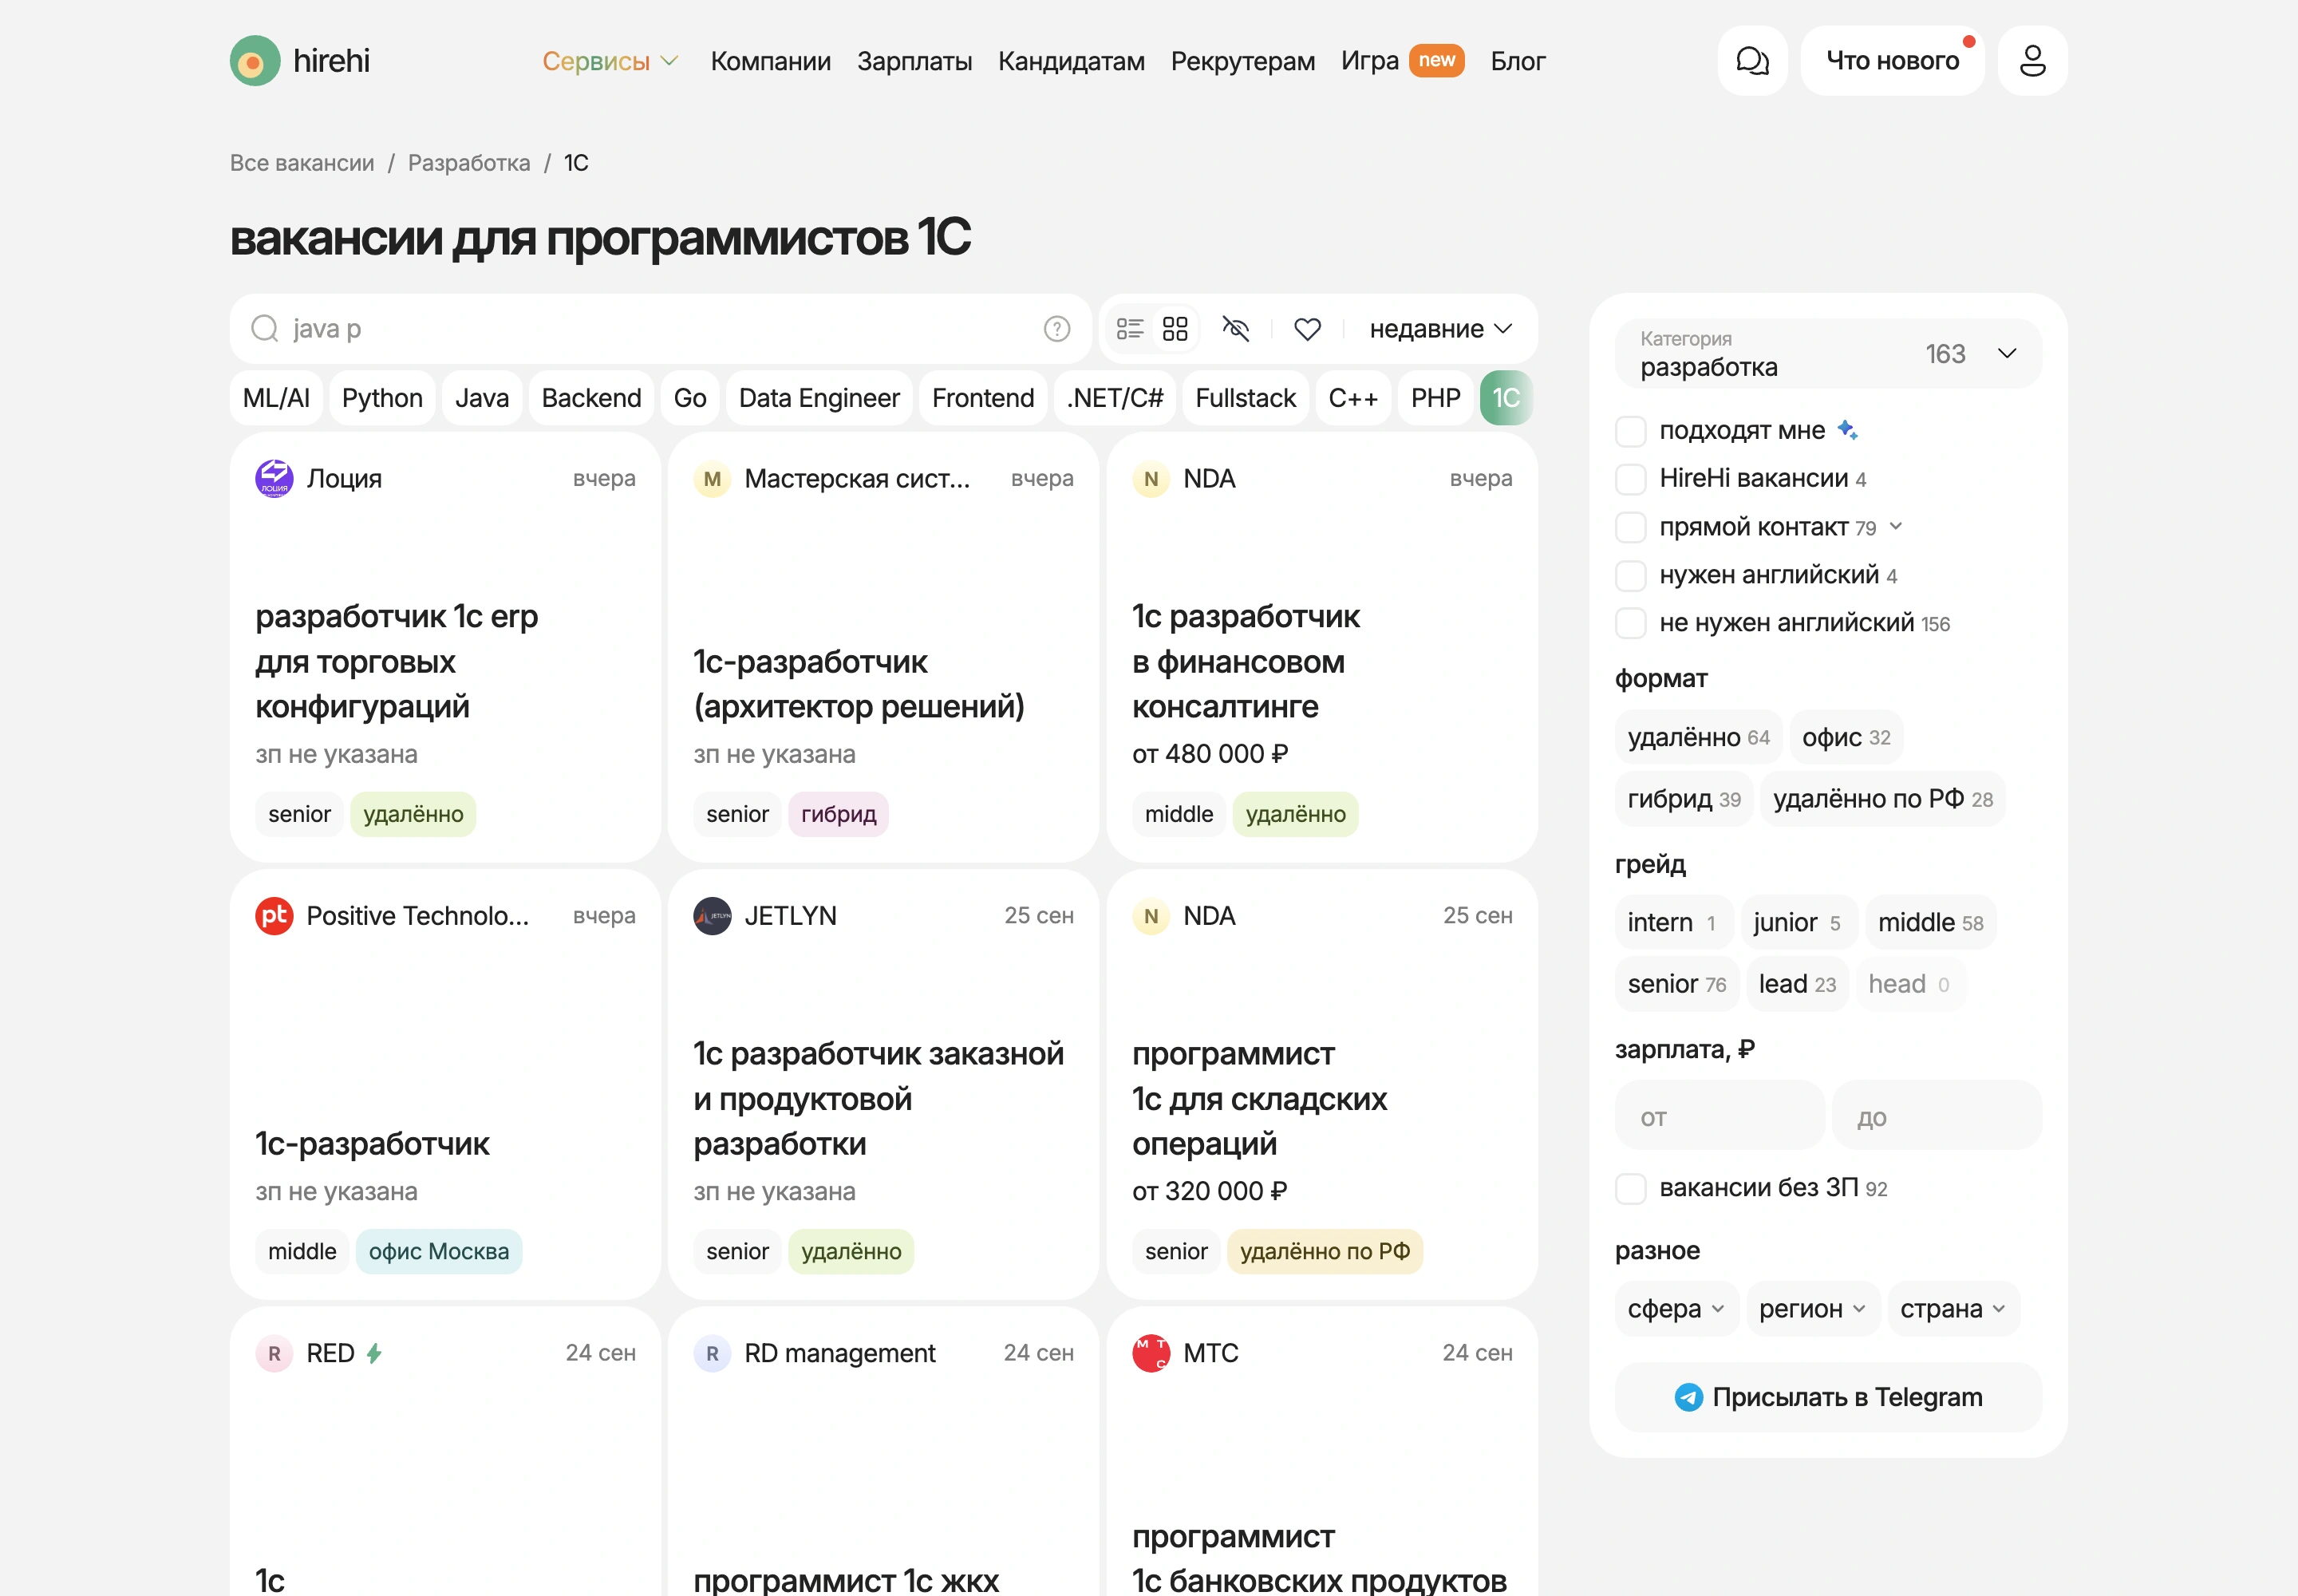This screenshot has width=2298, height=1596.
Task: Toggle the удалённо format filter chip
Action: [1698, 737]
